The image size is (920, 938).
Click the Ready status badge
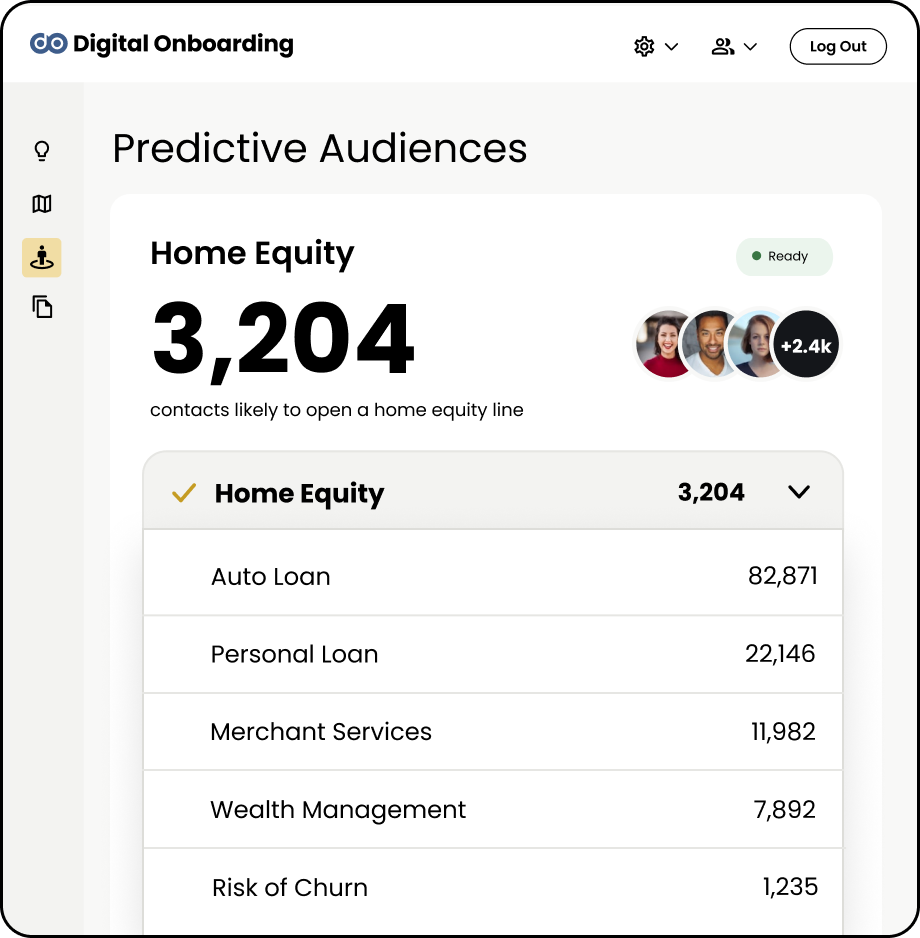tap(784, 257)
